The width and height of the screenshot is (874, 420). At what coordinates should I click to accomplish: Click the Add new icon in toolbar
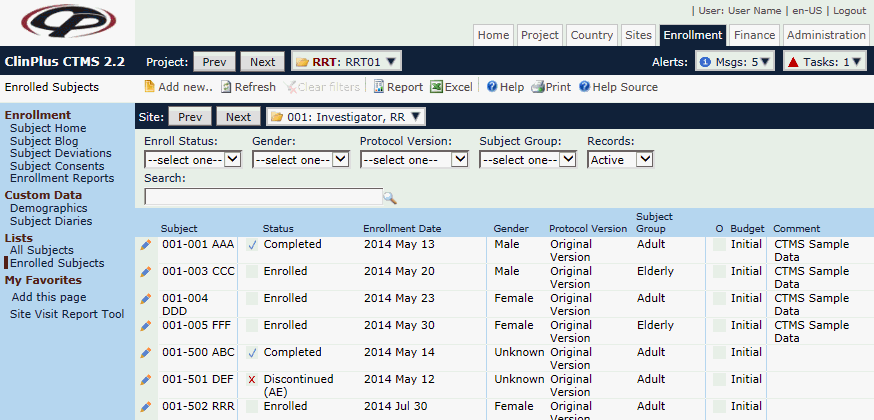[150, 87]
